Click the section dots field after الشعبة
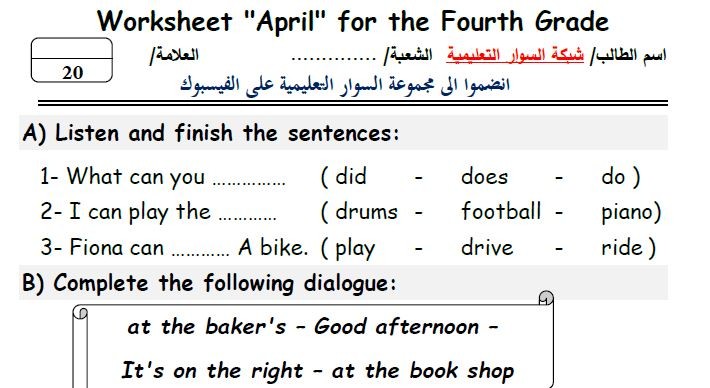Viewport: 710px width, 388px height. pos(333,58)
